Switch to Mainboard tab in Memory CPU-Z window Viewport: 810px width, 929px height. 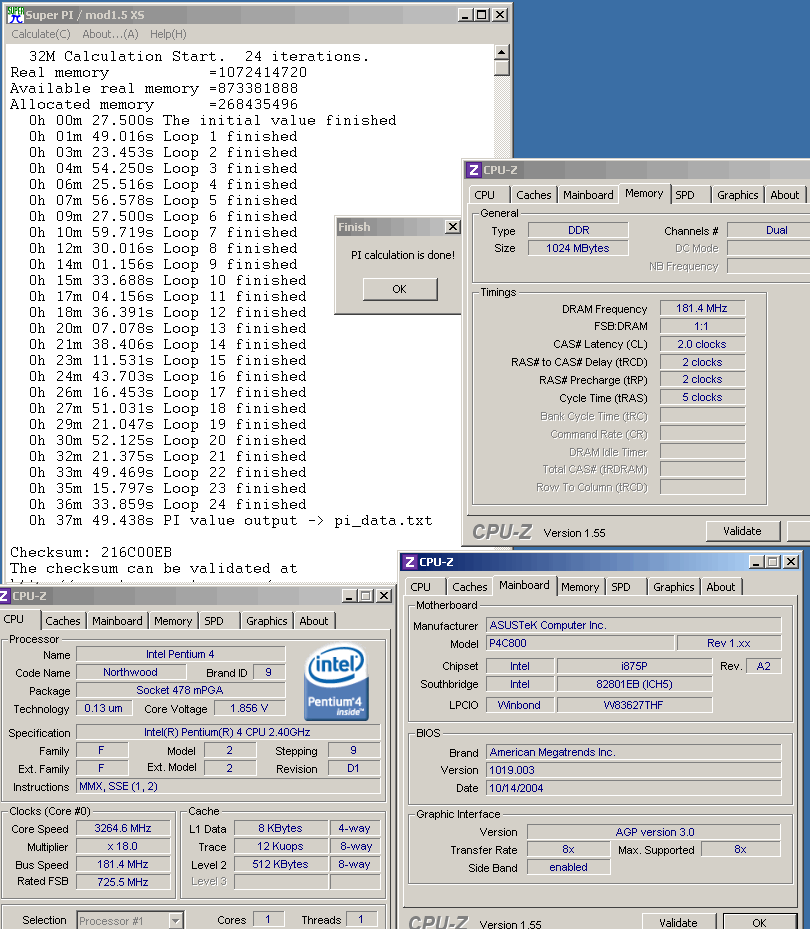pos(588,194)
